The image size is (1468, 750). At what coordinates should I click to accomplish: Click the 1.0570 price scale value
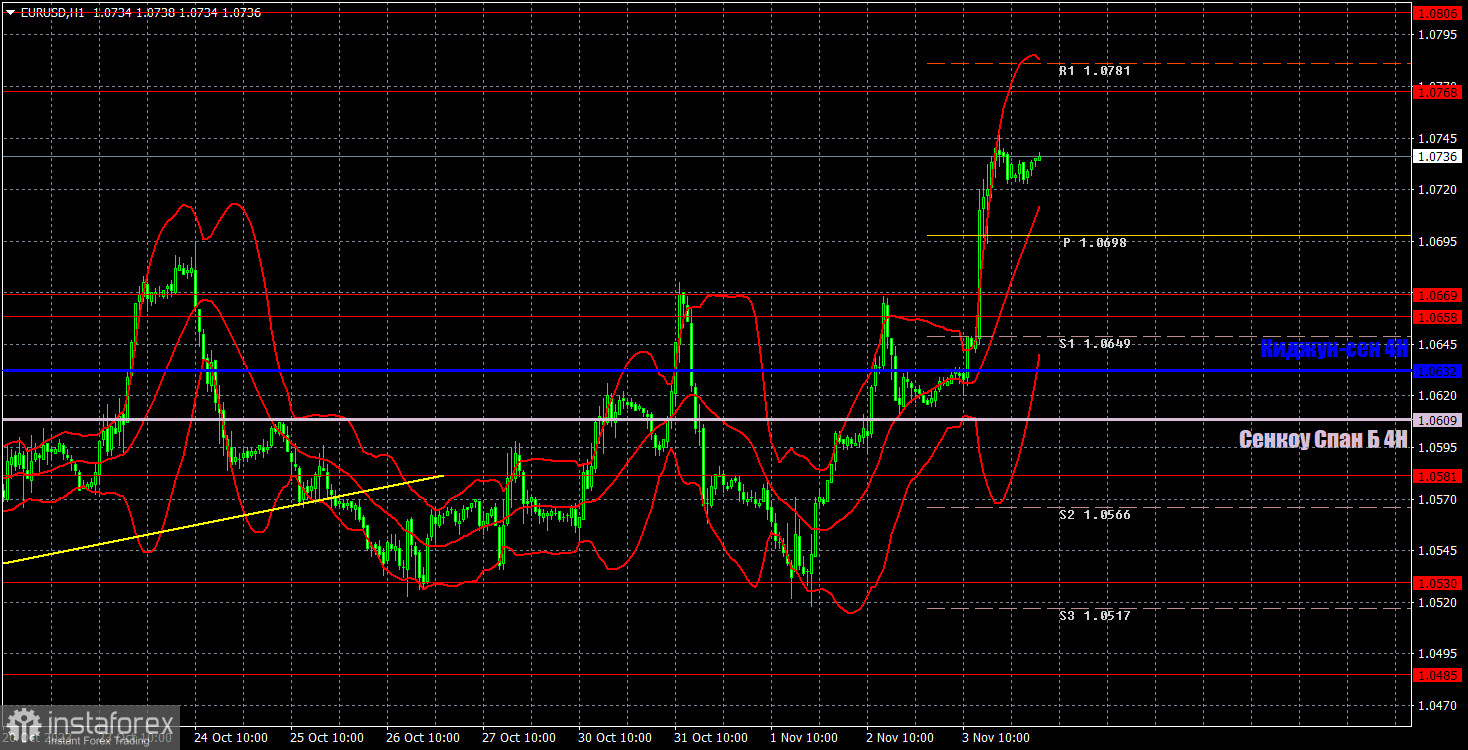coord(1438,499)
